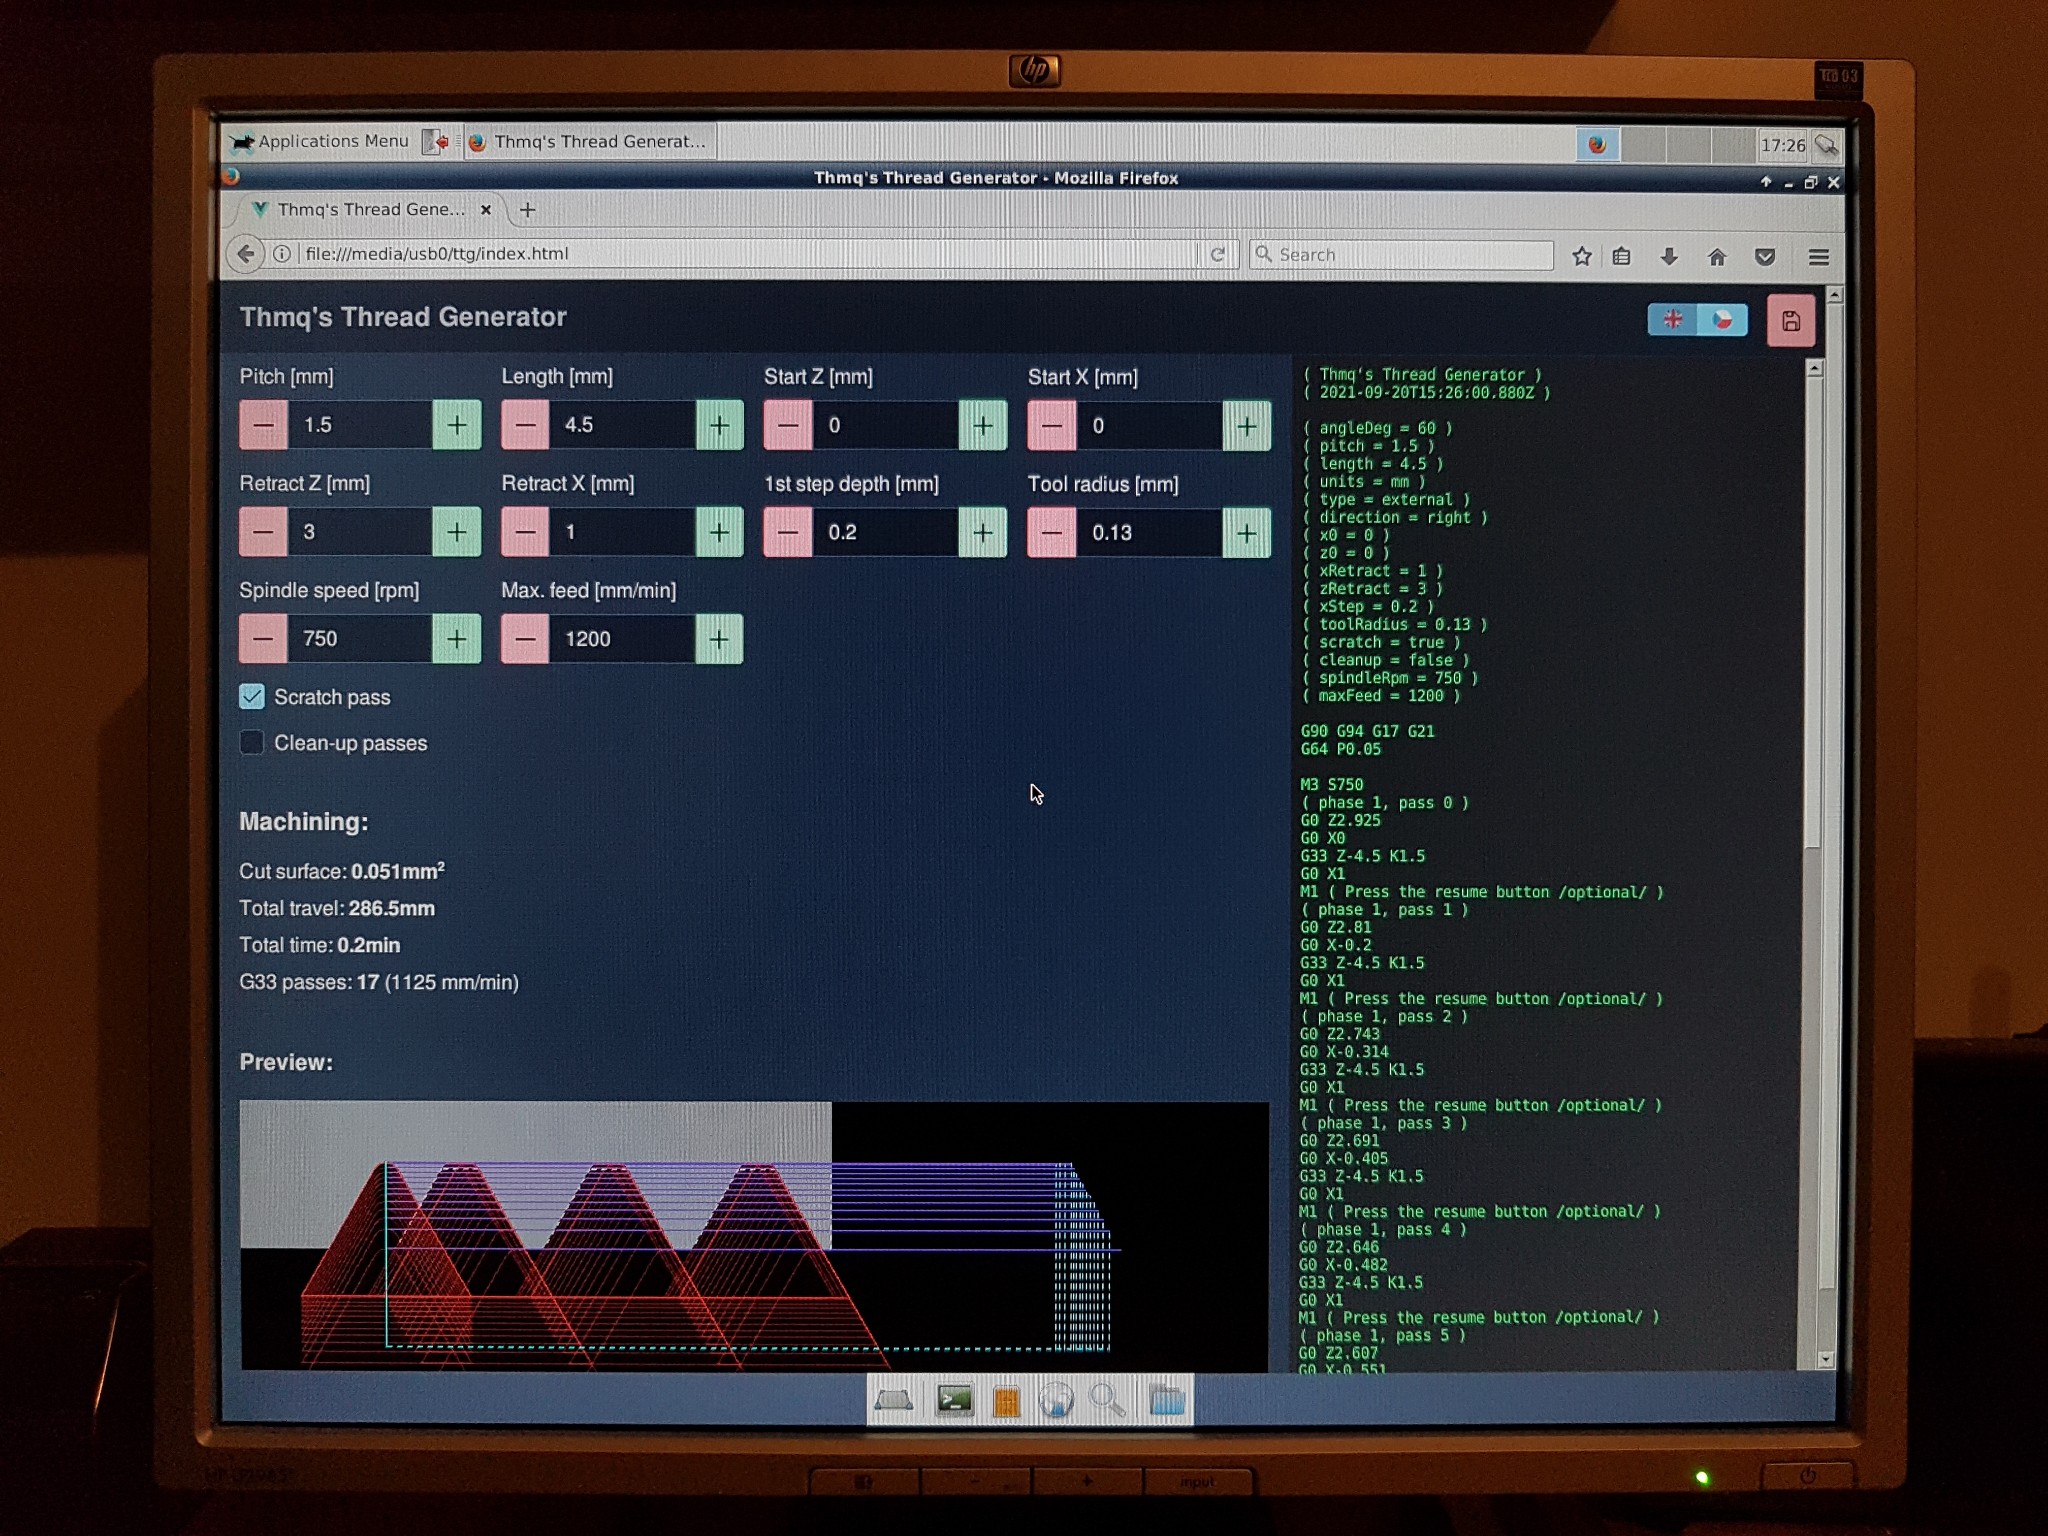Open the Firefox hamburger menu

pos(1819,258)
